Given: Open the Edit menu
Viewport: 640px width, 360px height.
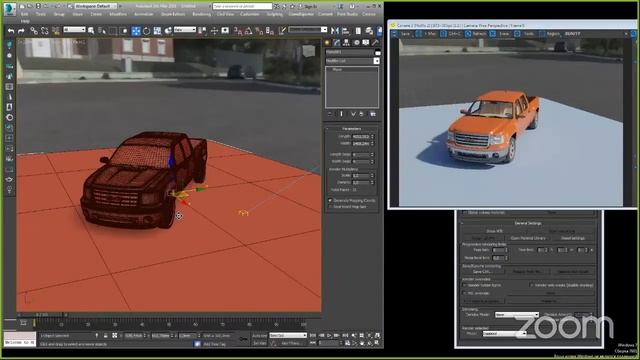Looking at the screenshot, I should tap(24, 14).
